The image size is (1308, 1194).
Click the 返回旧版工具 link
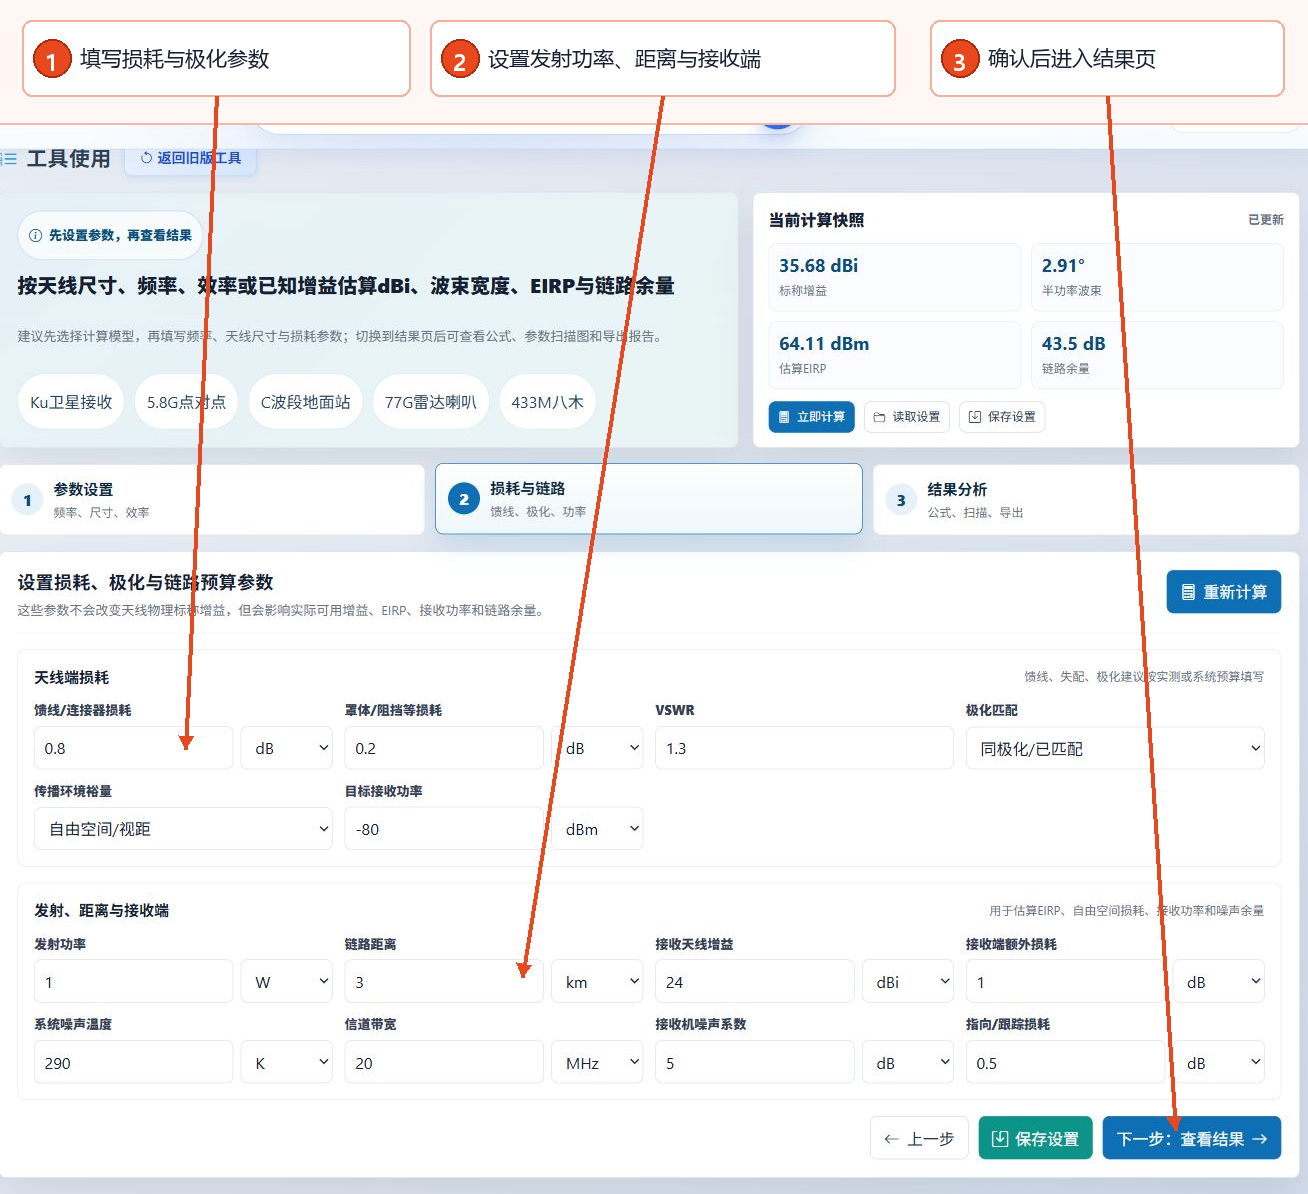[x=190, y=158]
